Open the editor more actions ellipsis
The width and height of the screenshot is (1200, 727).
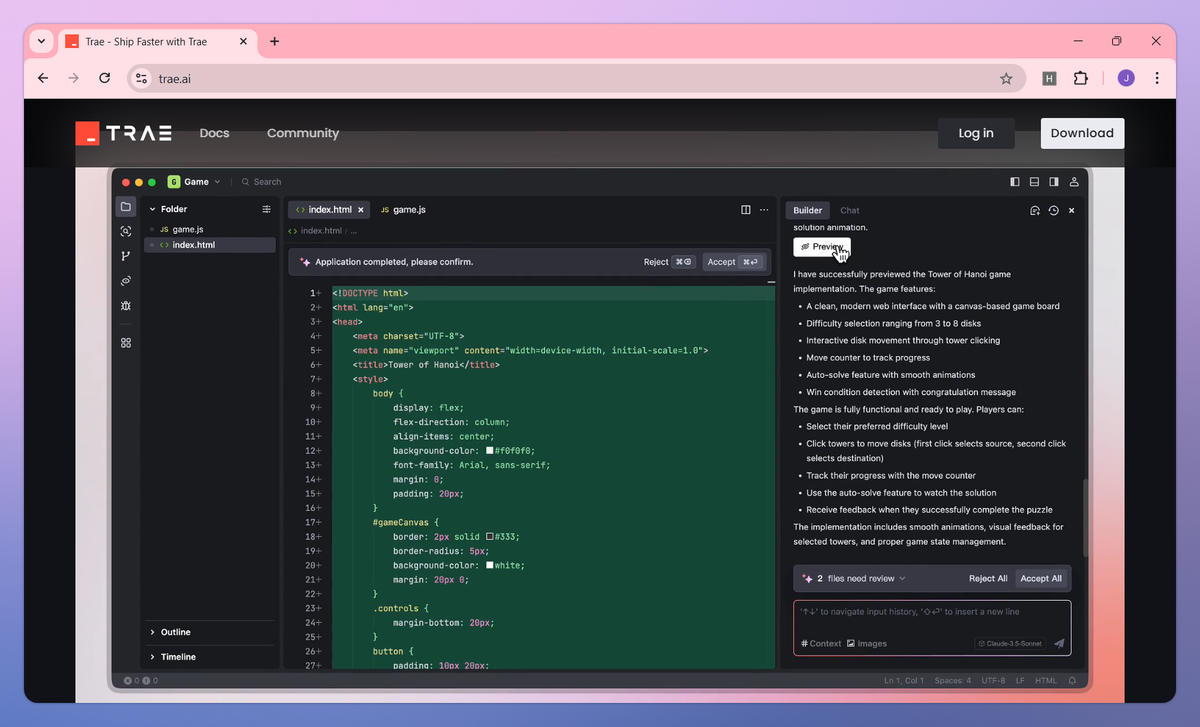click(x=765, y=210)
